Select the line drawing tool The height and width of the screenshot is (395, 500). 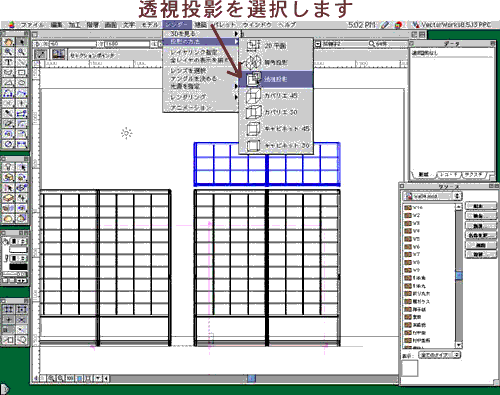click(21, 62)
